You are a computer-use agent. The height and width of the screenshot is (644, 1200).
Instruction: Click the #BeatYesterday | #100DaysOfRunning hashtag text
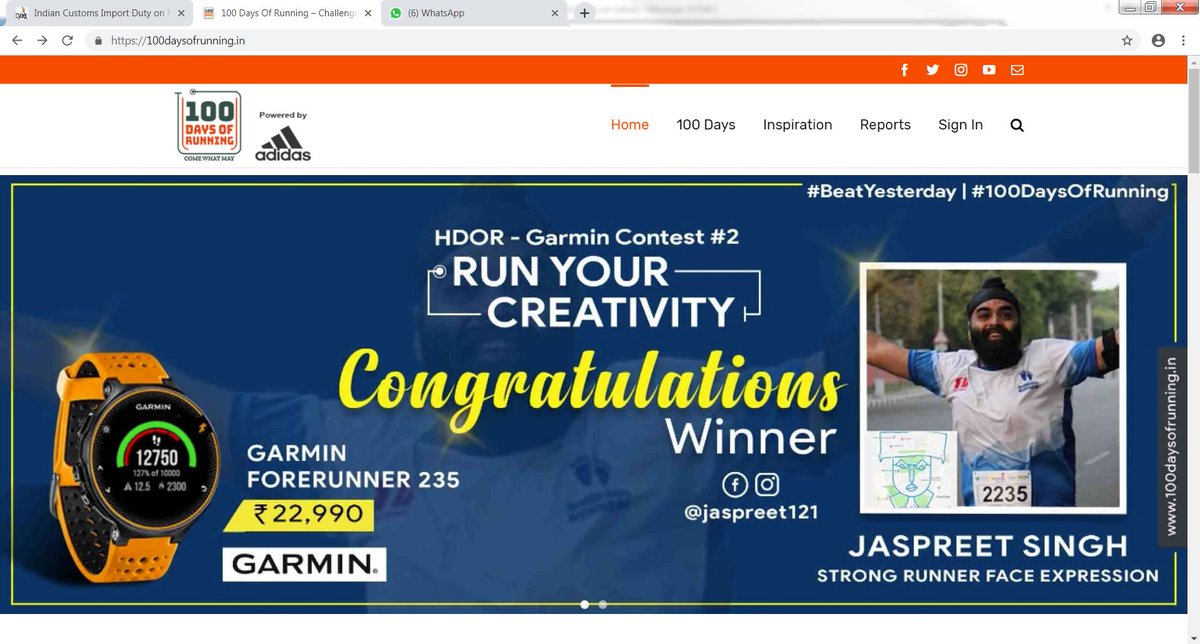tap(987, 191)
